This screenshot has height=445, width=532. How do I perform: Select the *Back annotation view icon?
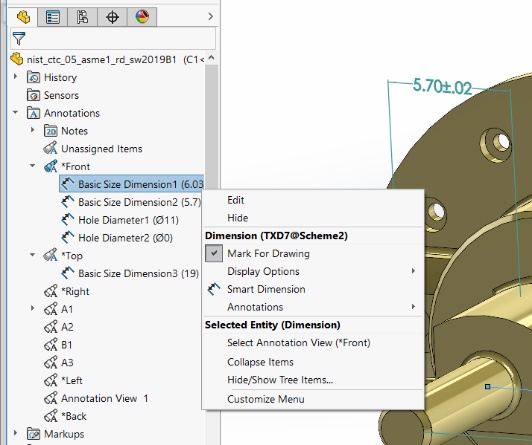(x=51, y=416)
